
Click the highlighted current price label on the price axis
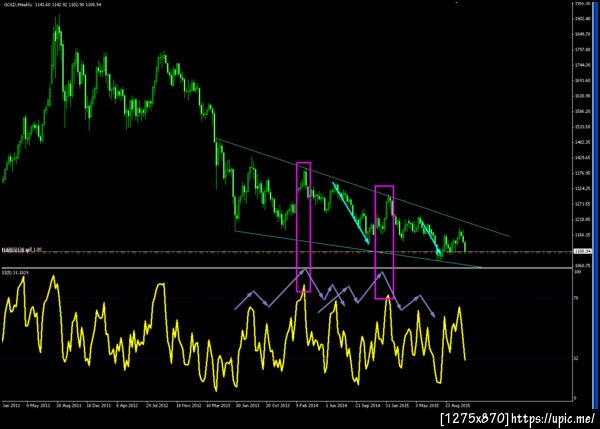(582, 251)
